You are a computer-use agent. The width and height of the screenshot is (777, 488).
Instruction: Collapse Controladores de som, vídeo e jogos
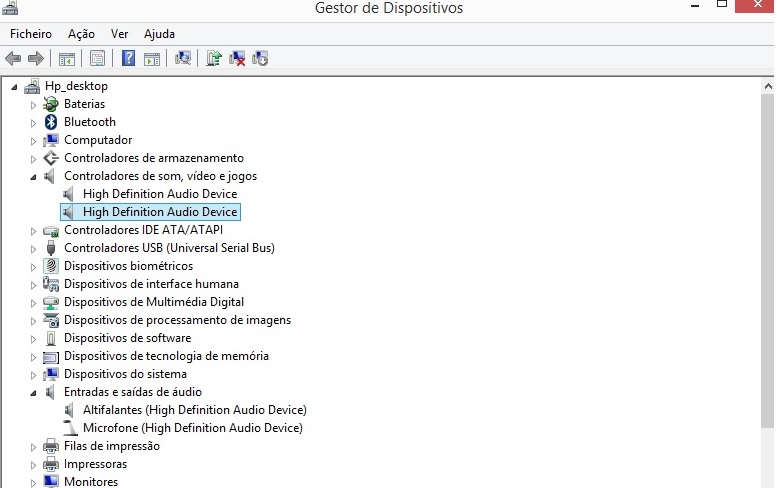pyautogui.click(x=33, y=177)
